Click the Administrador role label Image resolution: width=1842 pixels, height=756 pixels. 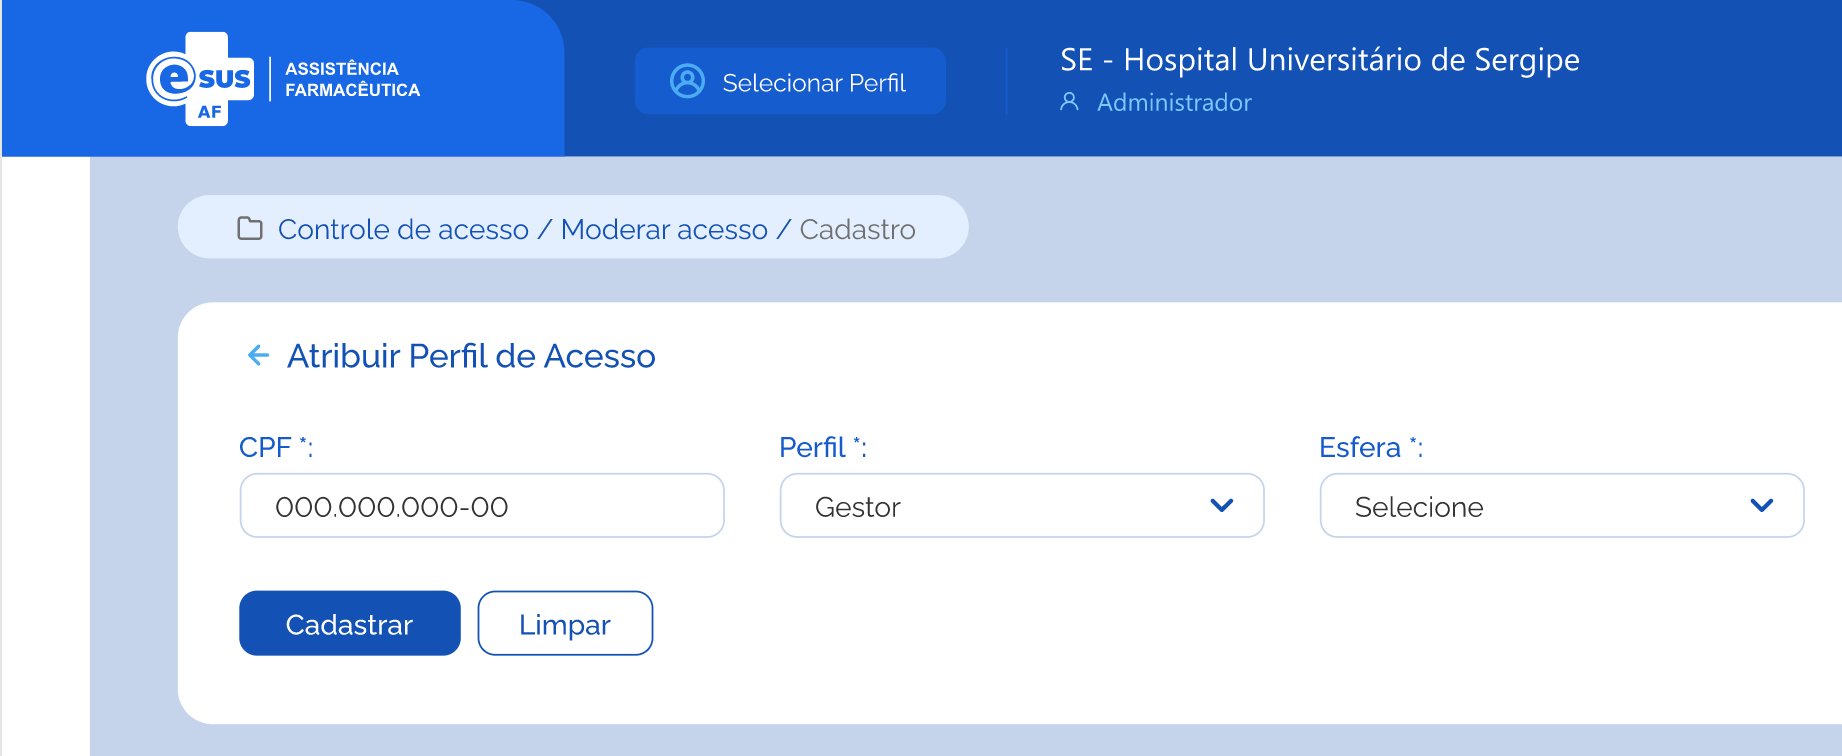click(x=1174, y=102)
